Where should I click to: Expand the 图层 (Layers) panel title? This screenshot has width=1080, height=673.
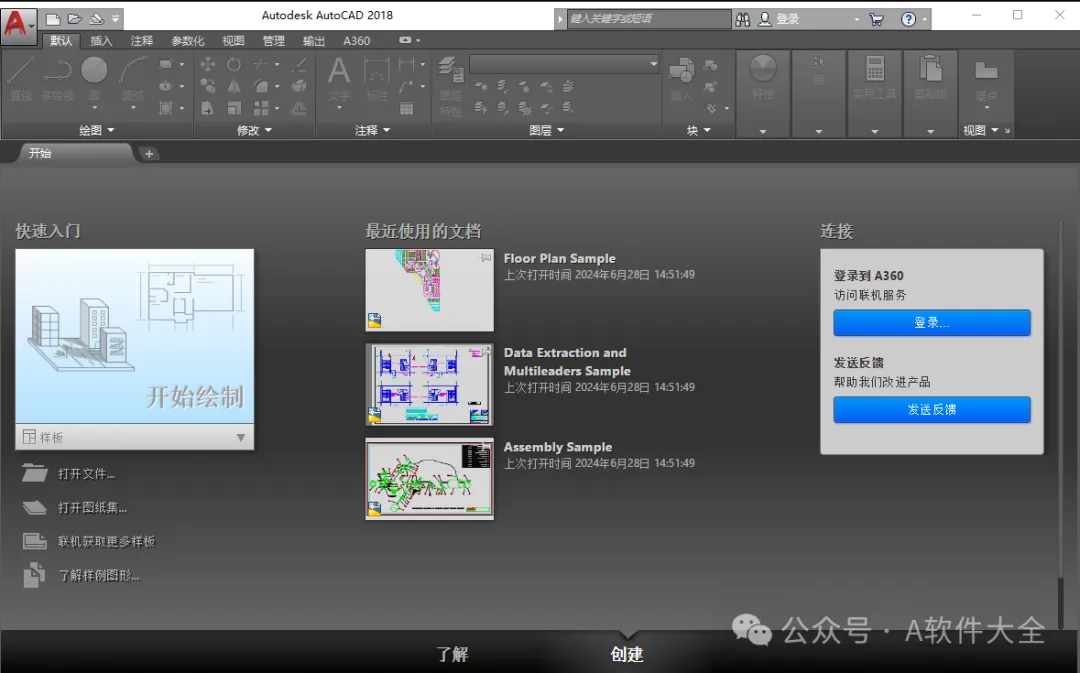coord(547,130)
